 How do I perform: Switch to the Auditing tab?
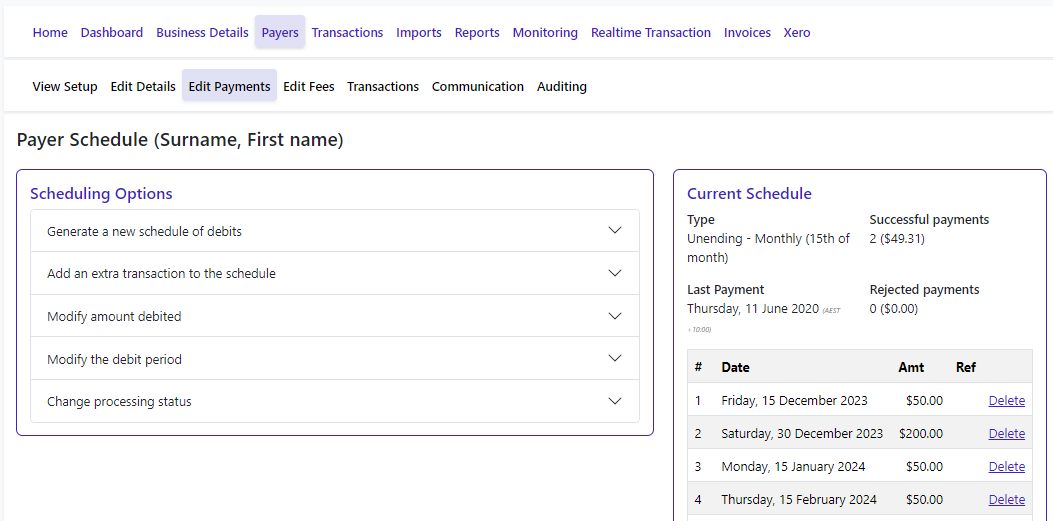[562, 86]
